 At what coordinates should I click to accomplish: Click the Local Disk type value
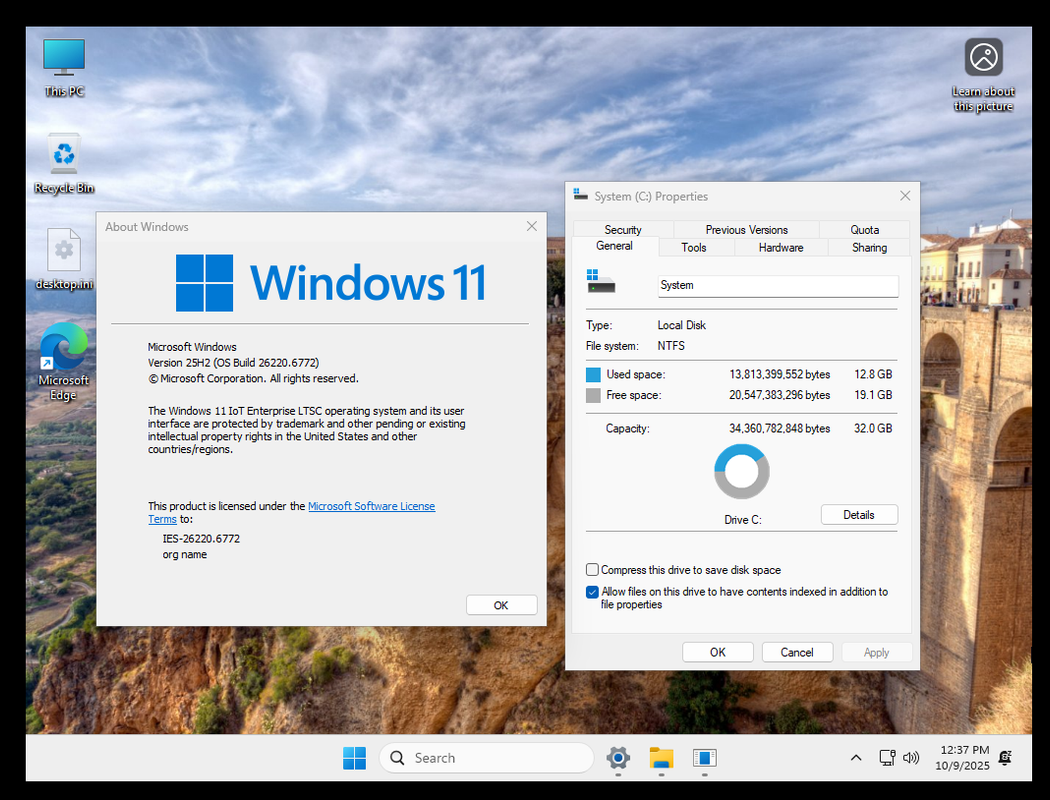(x=682, y=325)
